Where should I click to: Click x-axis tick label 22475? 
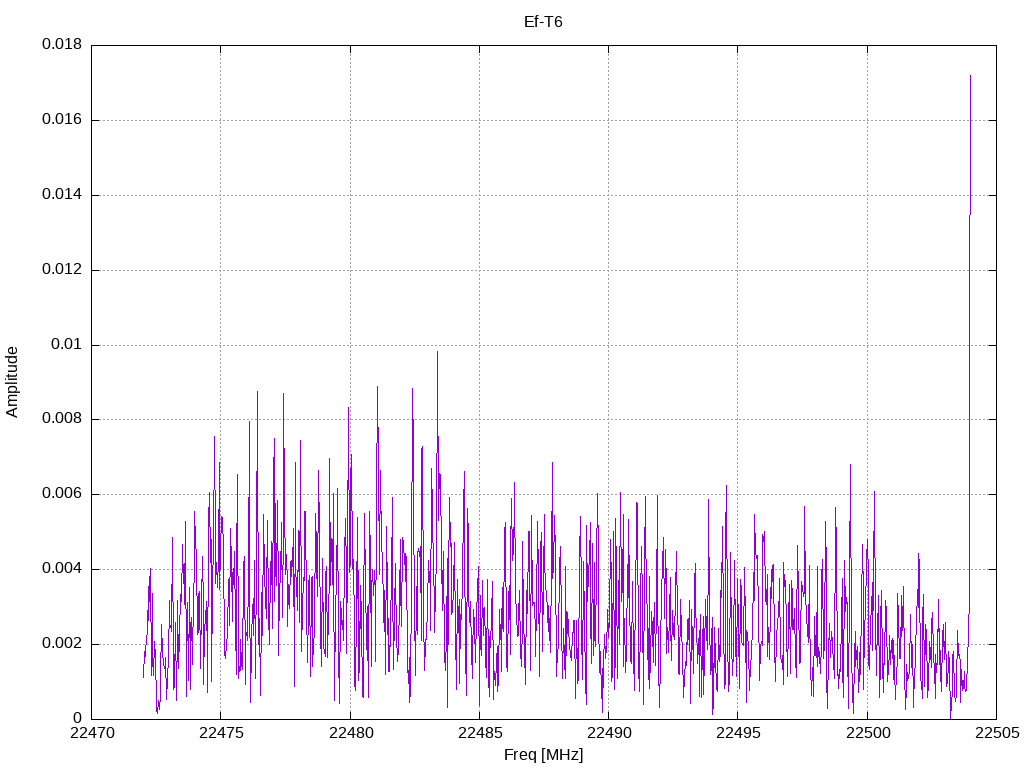[x=221, y=733]
